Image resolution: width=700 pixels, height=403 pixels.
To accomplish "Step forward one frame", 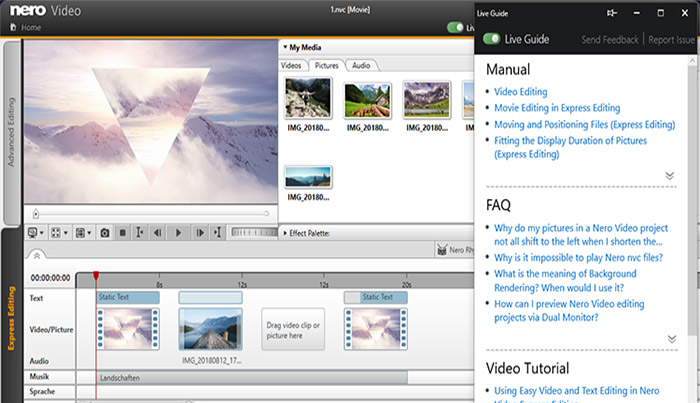I will 200,233.
